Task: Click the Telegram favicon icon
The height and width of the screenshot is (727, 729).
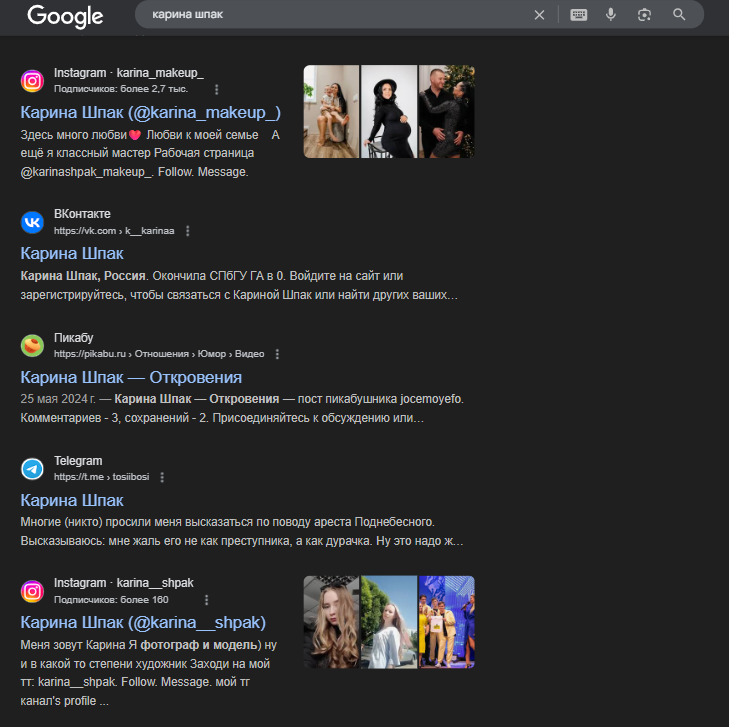Action: [x=33, y=469]
